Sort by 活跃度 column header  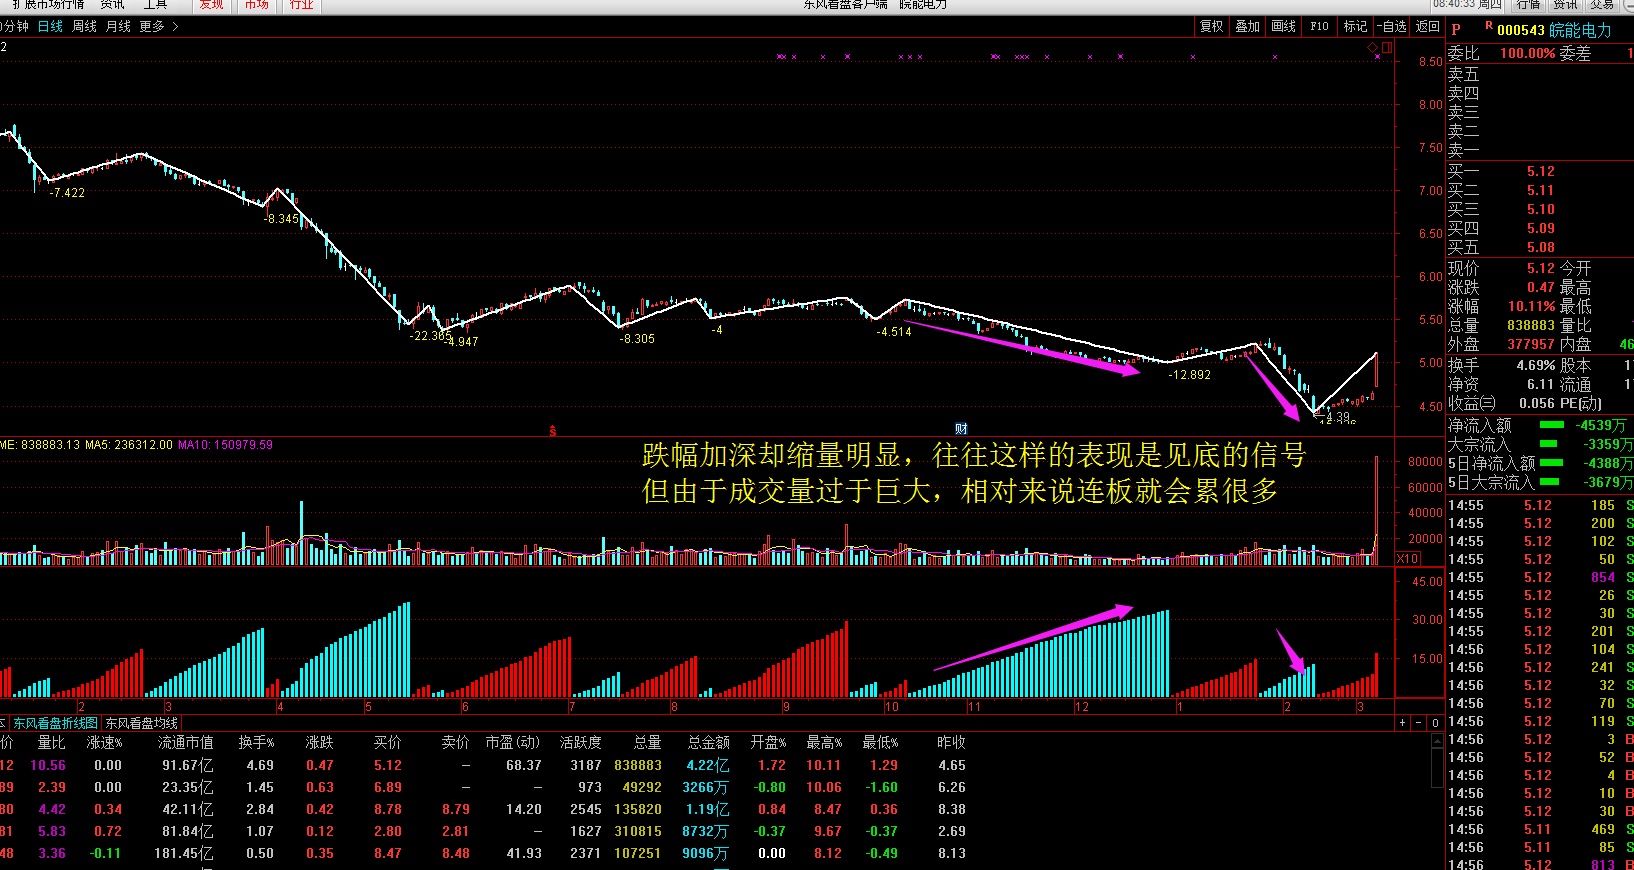581,742
